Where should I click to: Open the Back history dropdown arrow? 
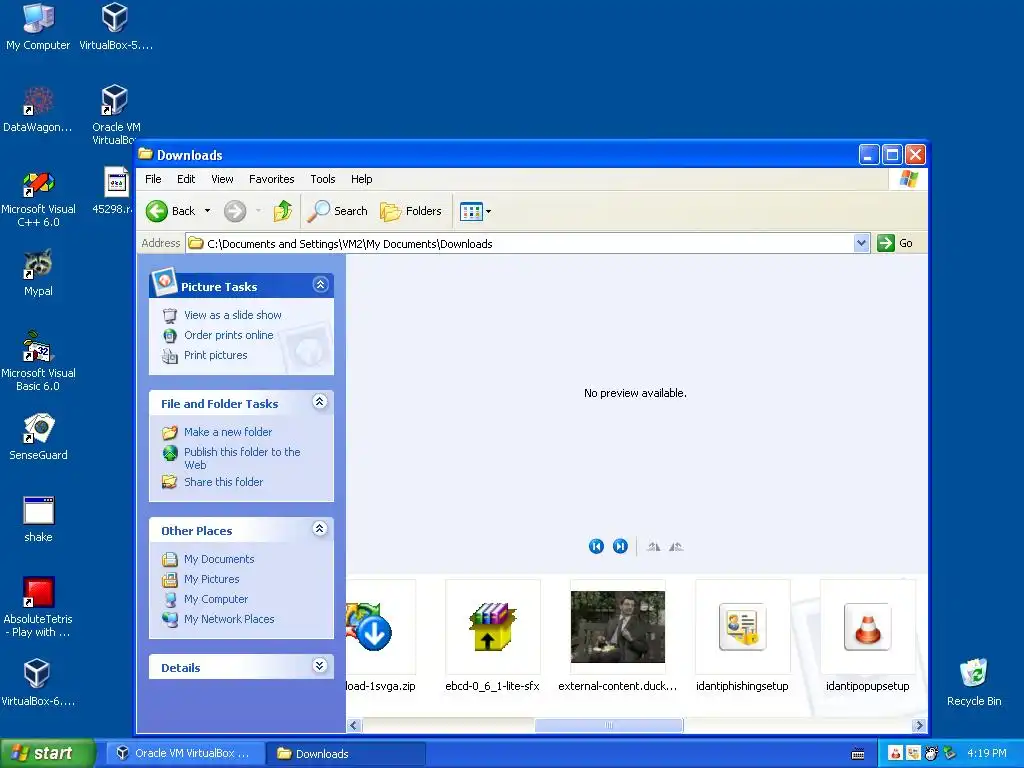(x=208, y=211)
